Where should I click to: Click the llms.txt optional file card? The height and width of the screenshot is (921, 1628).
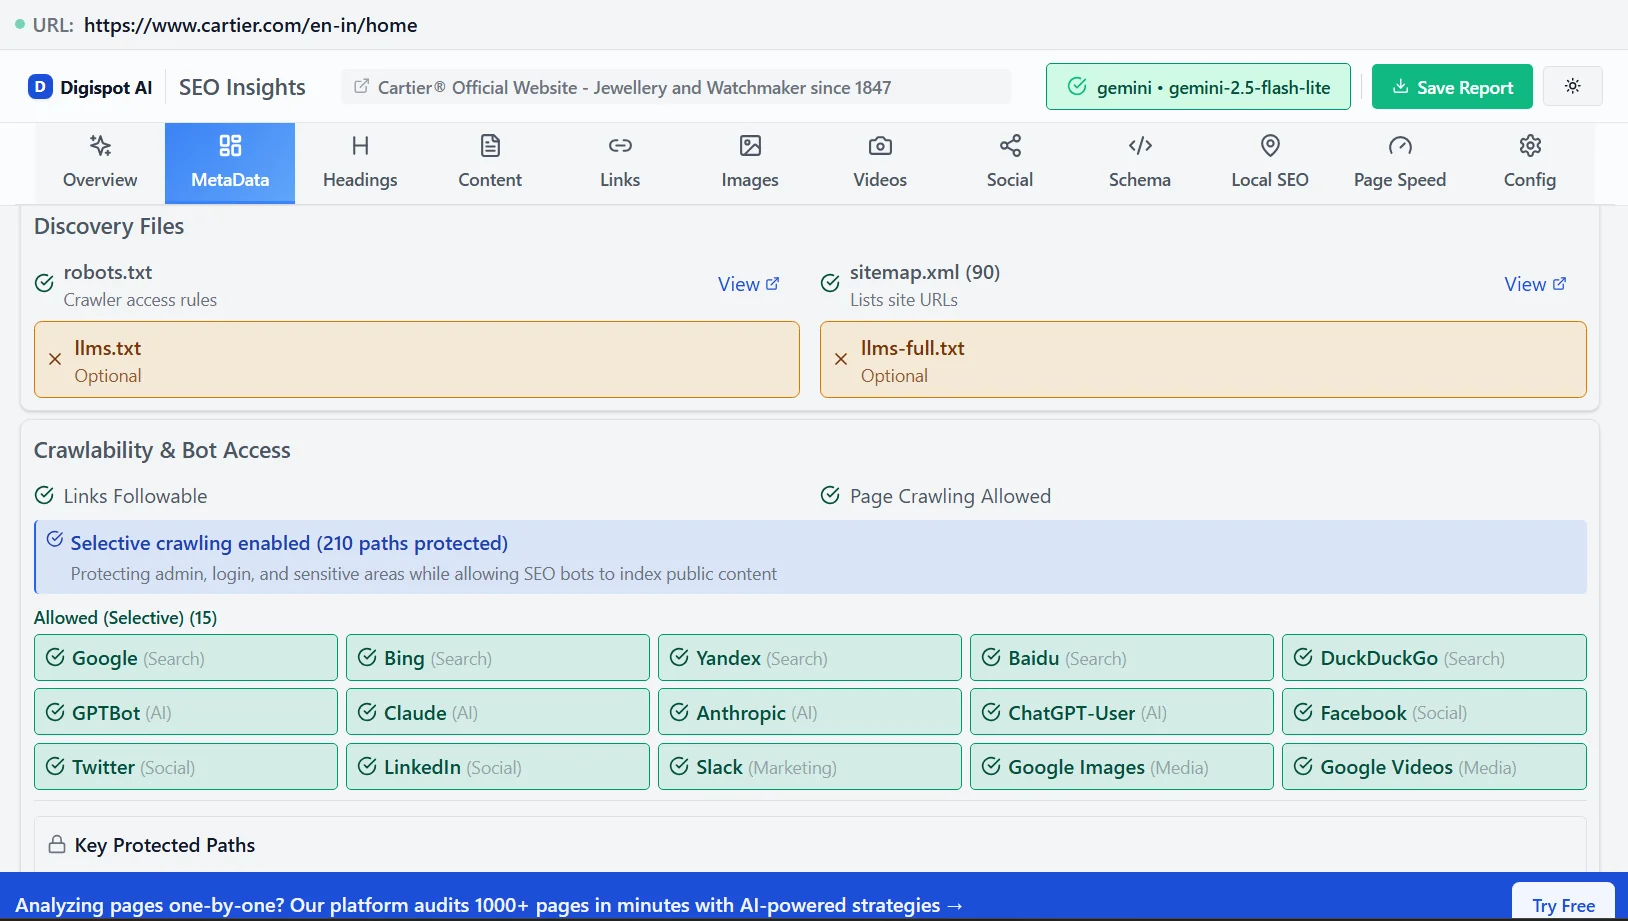(x=416, y=360)
